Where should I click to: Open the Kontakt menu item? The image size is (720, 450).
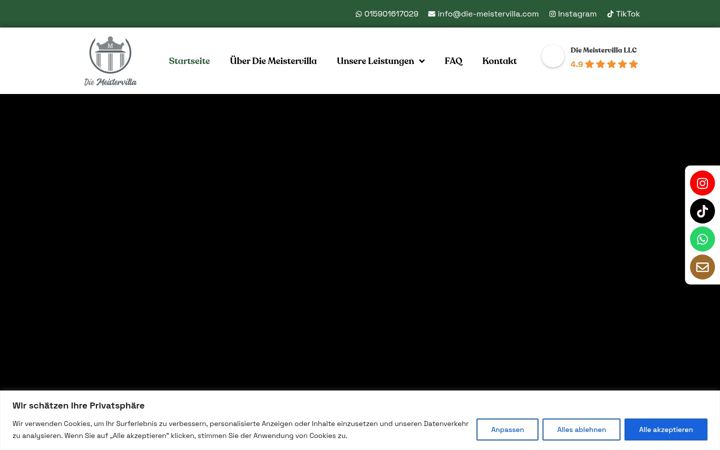pyautogui.click(x=499, y=61)
